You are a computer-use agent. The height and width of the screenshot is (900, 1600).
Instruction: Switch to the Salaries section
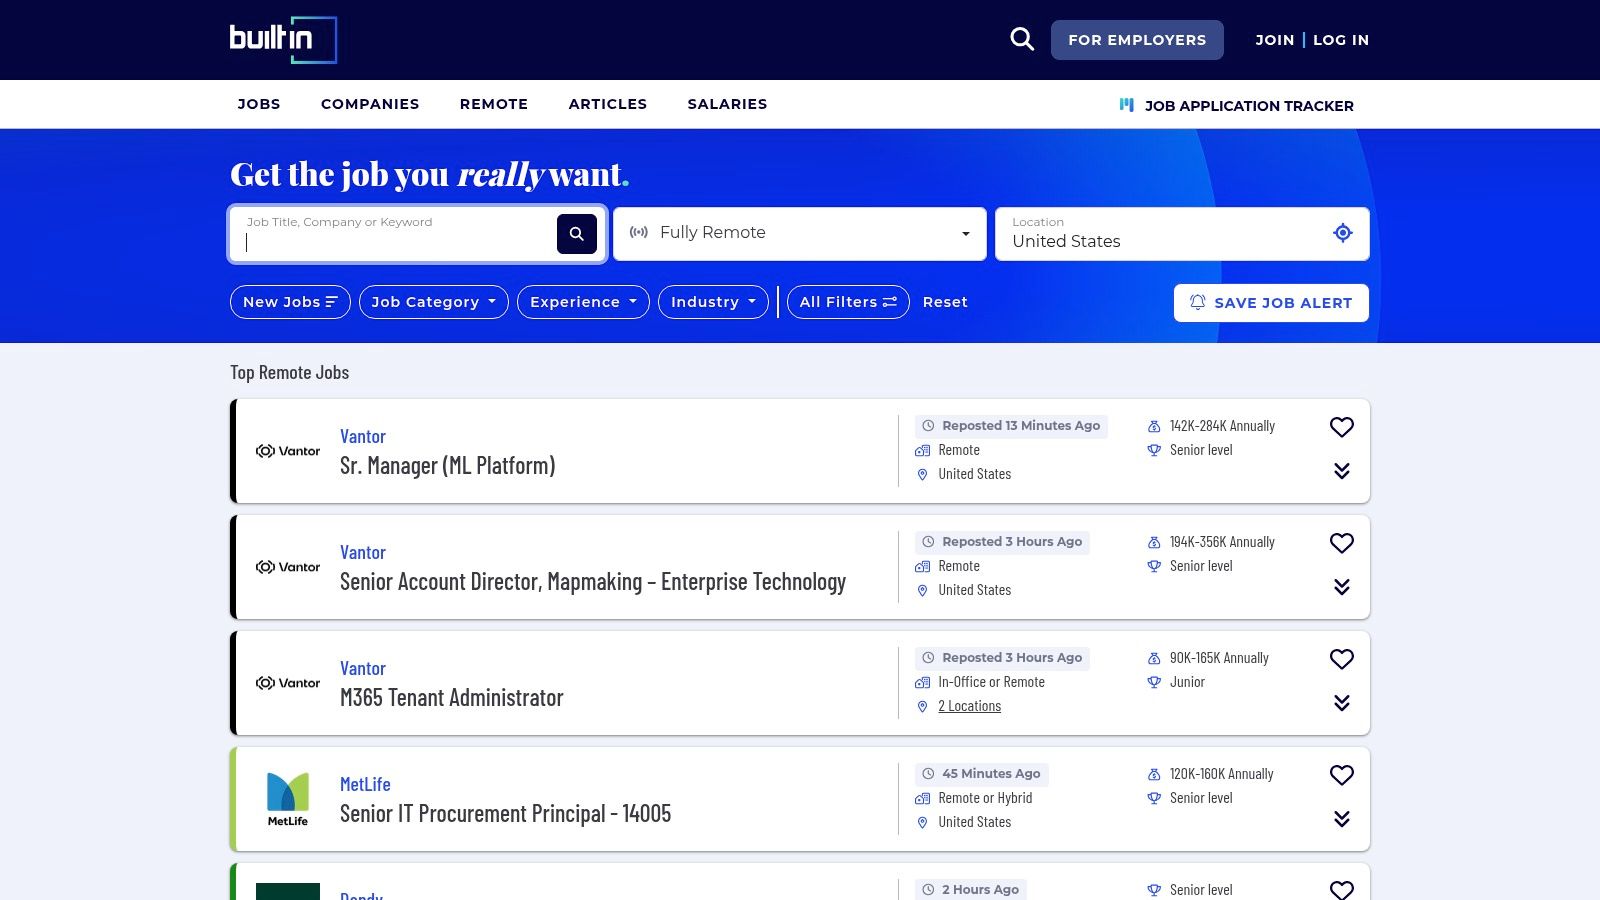(x=727, y=104)
